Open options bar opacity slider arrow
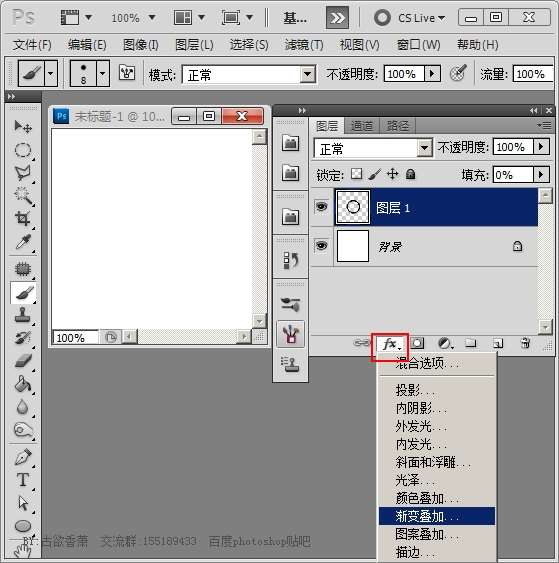This screenshot has width=559, height=563. pyautogui.click(x=432, y=74)
